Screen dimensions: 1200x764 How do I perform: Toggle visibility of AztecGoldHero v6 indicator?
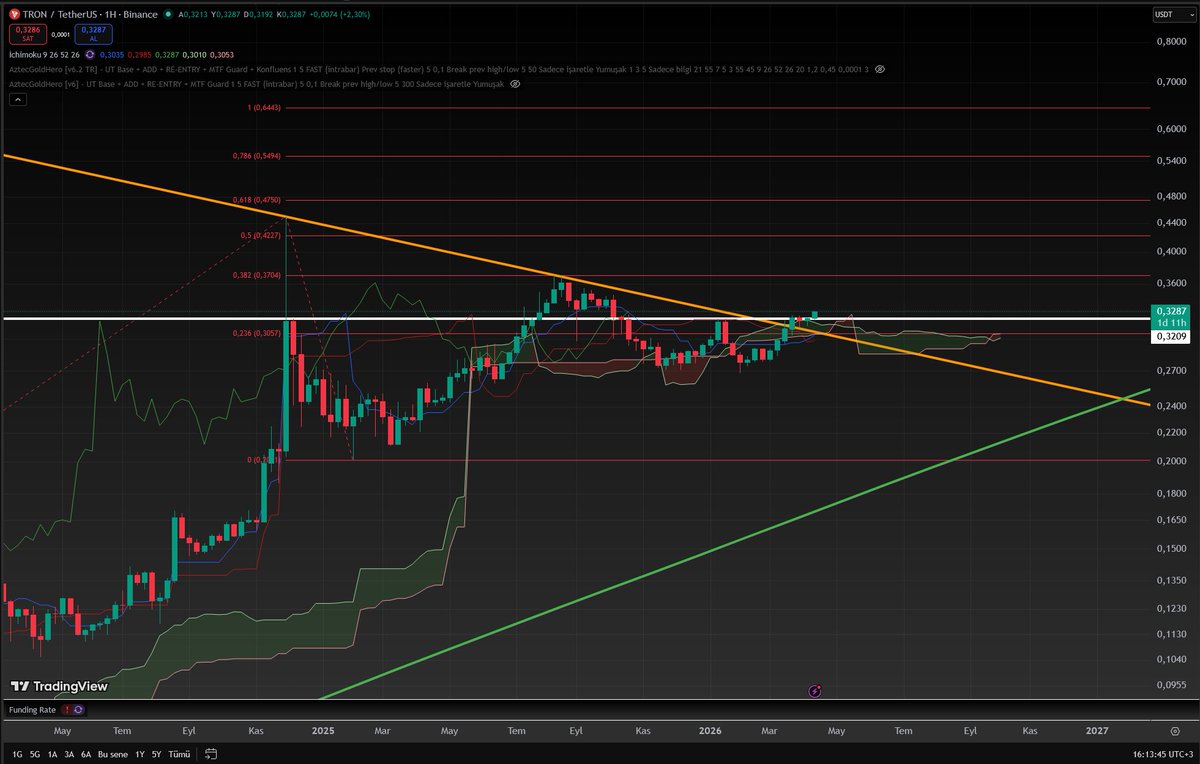pos(515,85)
